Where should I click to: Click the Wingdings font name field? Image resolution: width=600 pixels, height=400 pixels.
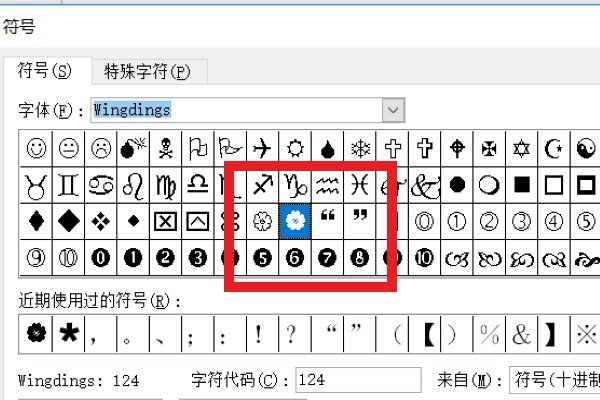[236, 110]
